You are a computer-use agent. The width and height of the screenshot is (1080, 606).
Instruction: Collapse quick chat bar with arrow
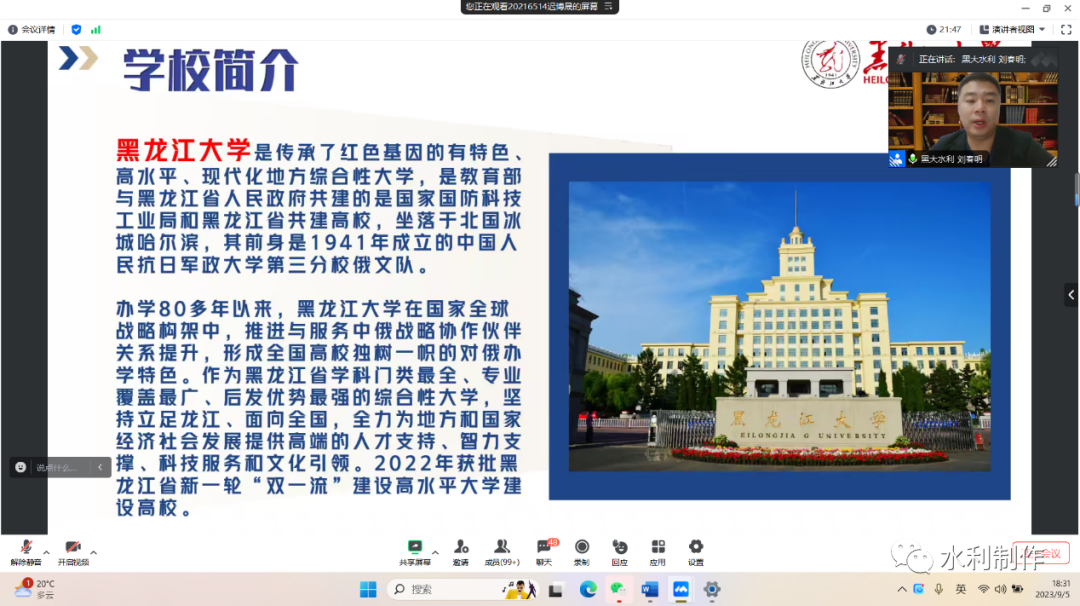pos(100,468)
